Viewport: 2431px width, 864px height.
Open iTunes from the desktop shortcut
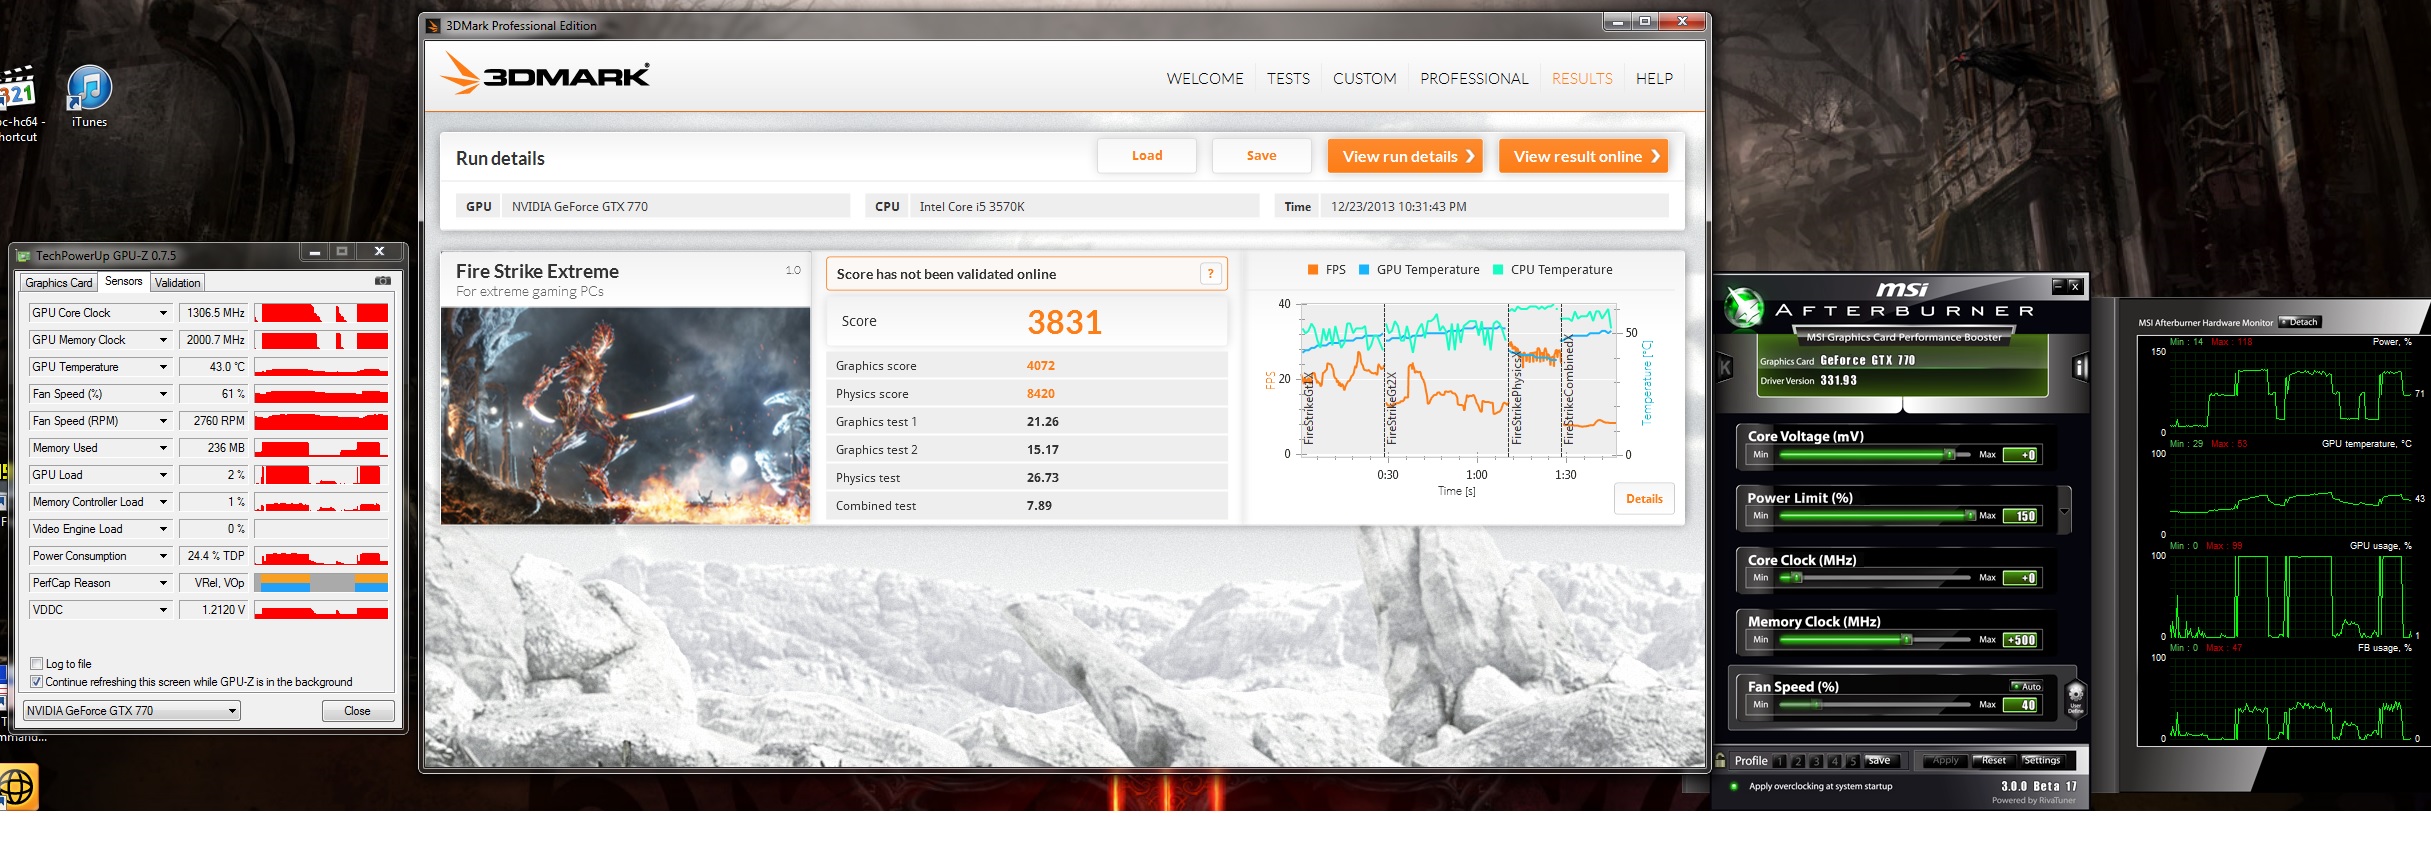pyautogui.click(x=89, y=97)
